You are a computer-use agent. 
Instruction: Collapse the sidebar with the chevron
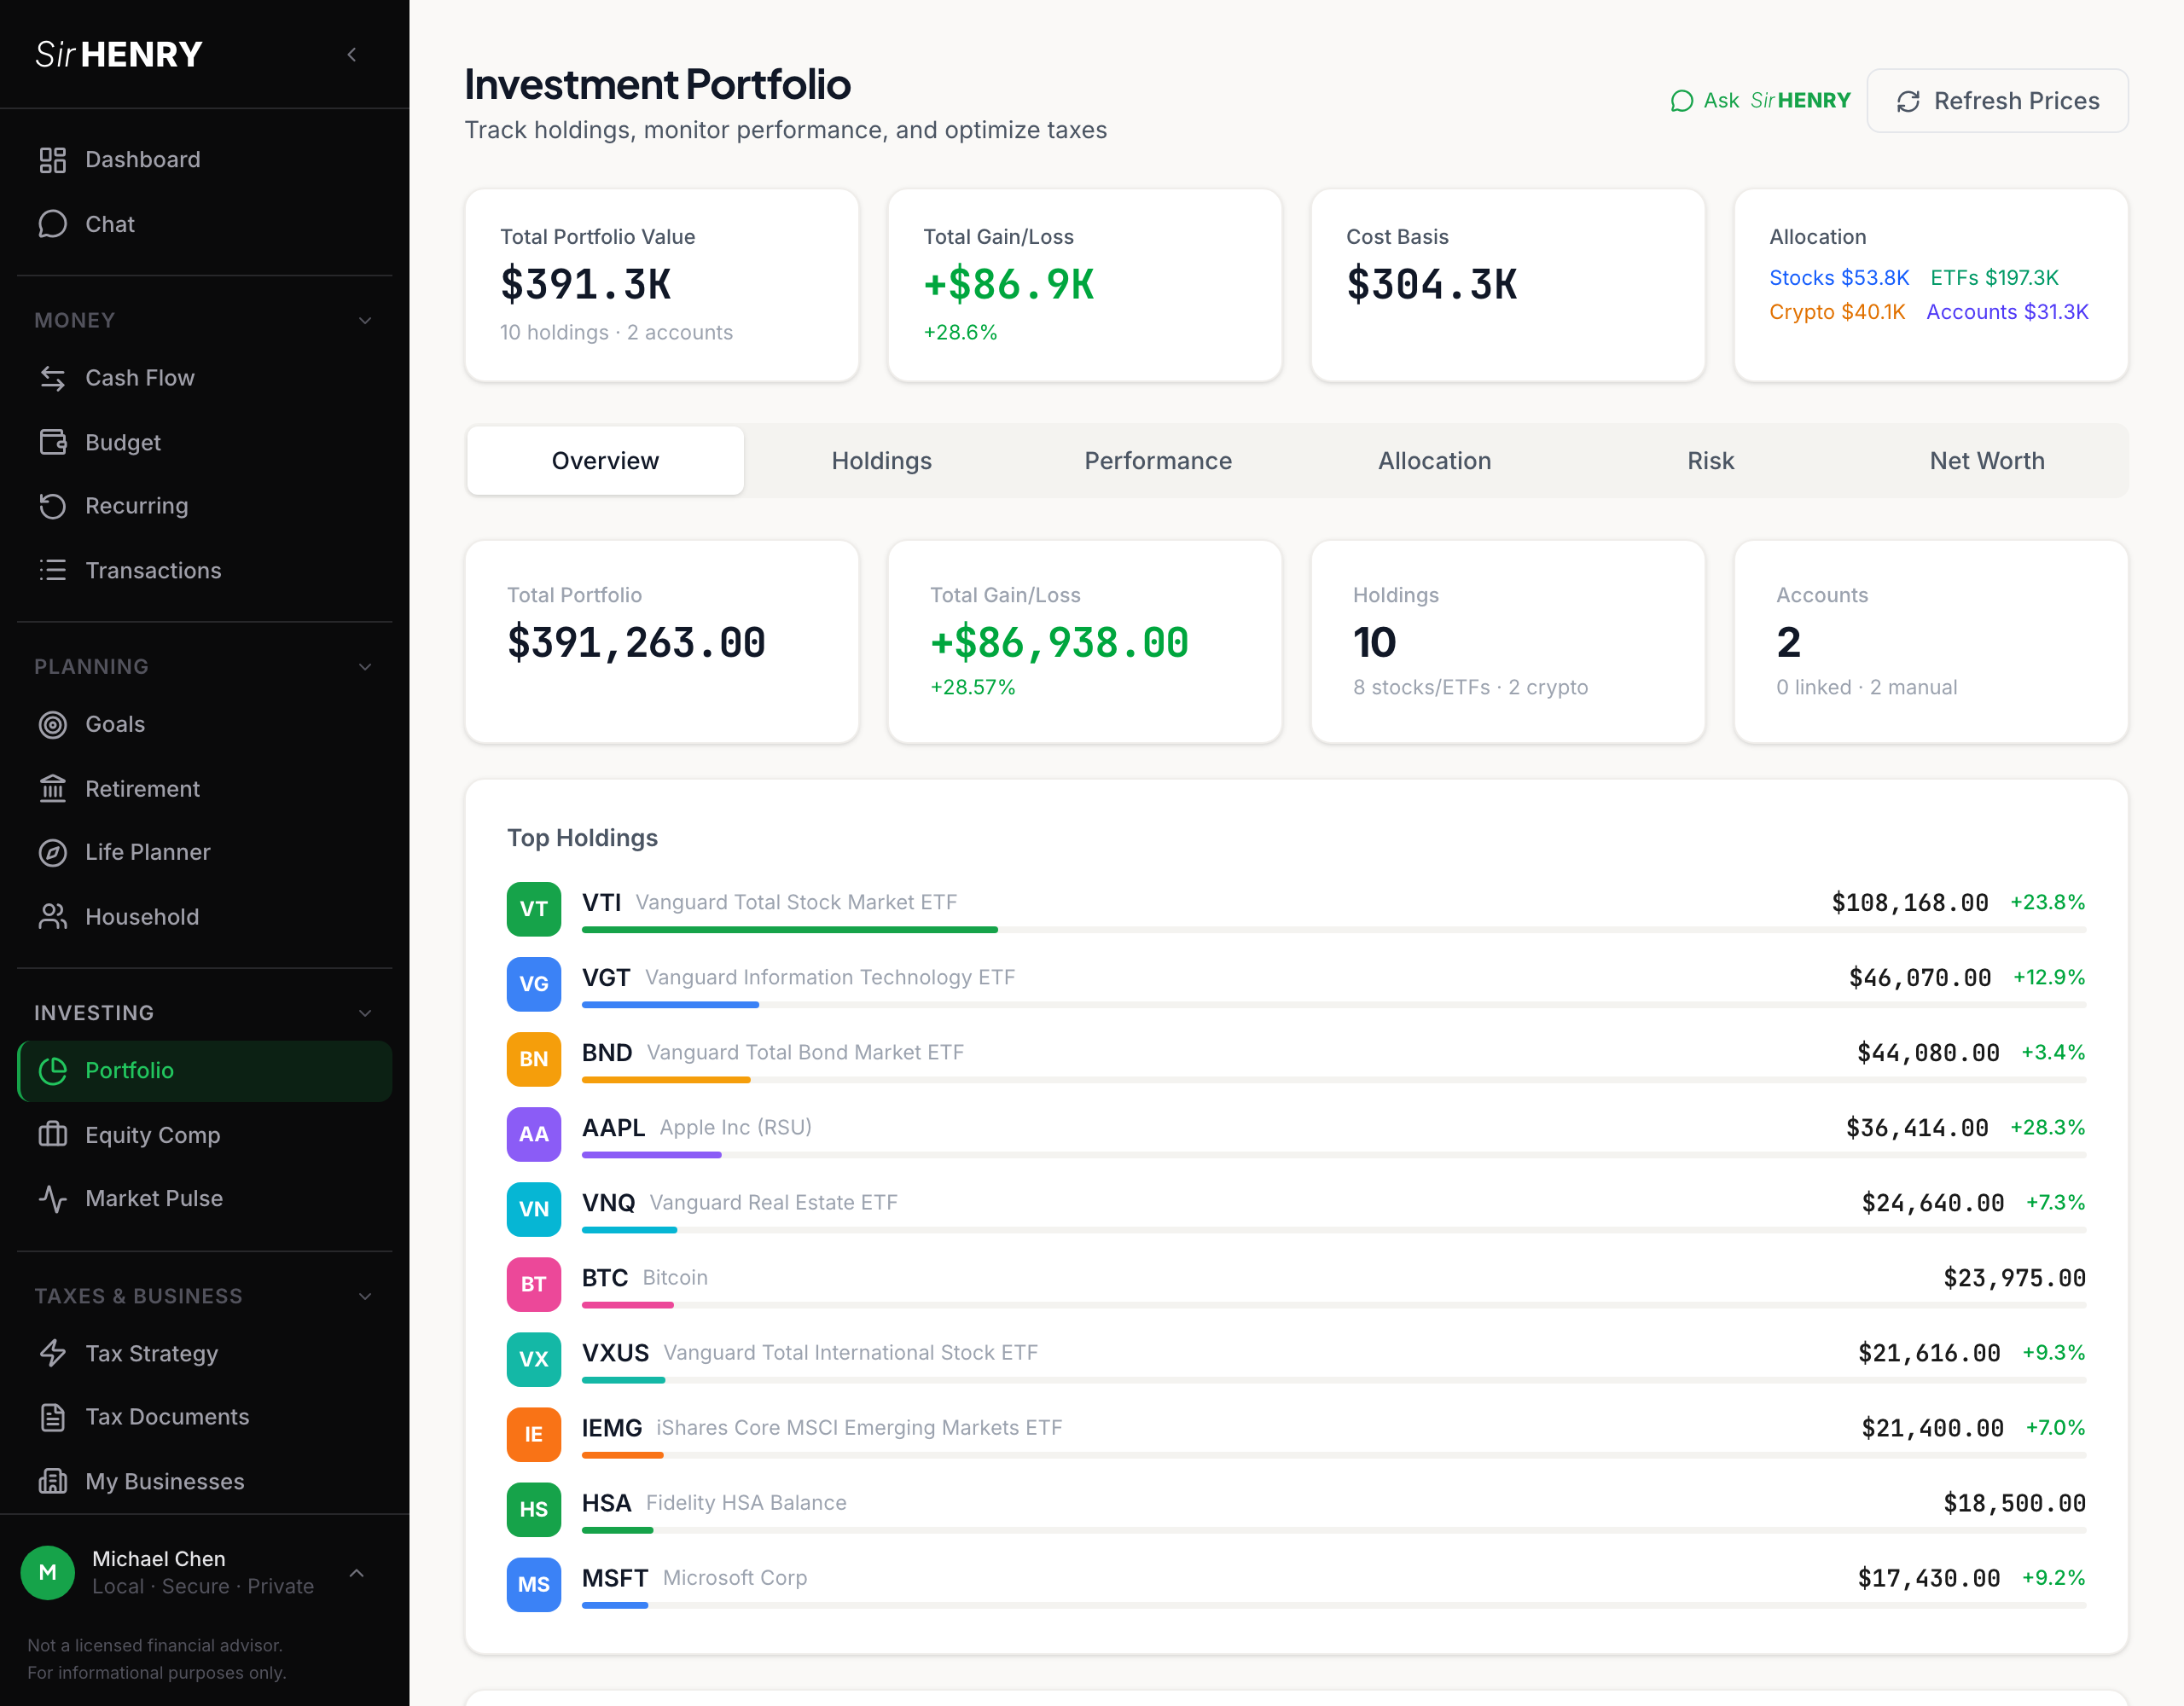(x=352, y=55)
